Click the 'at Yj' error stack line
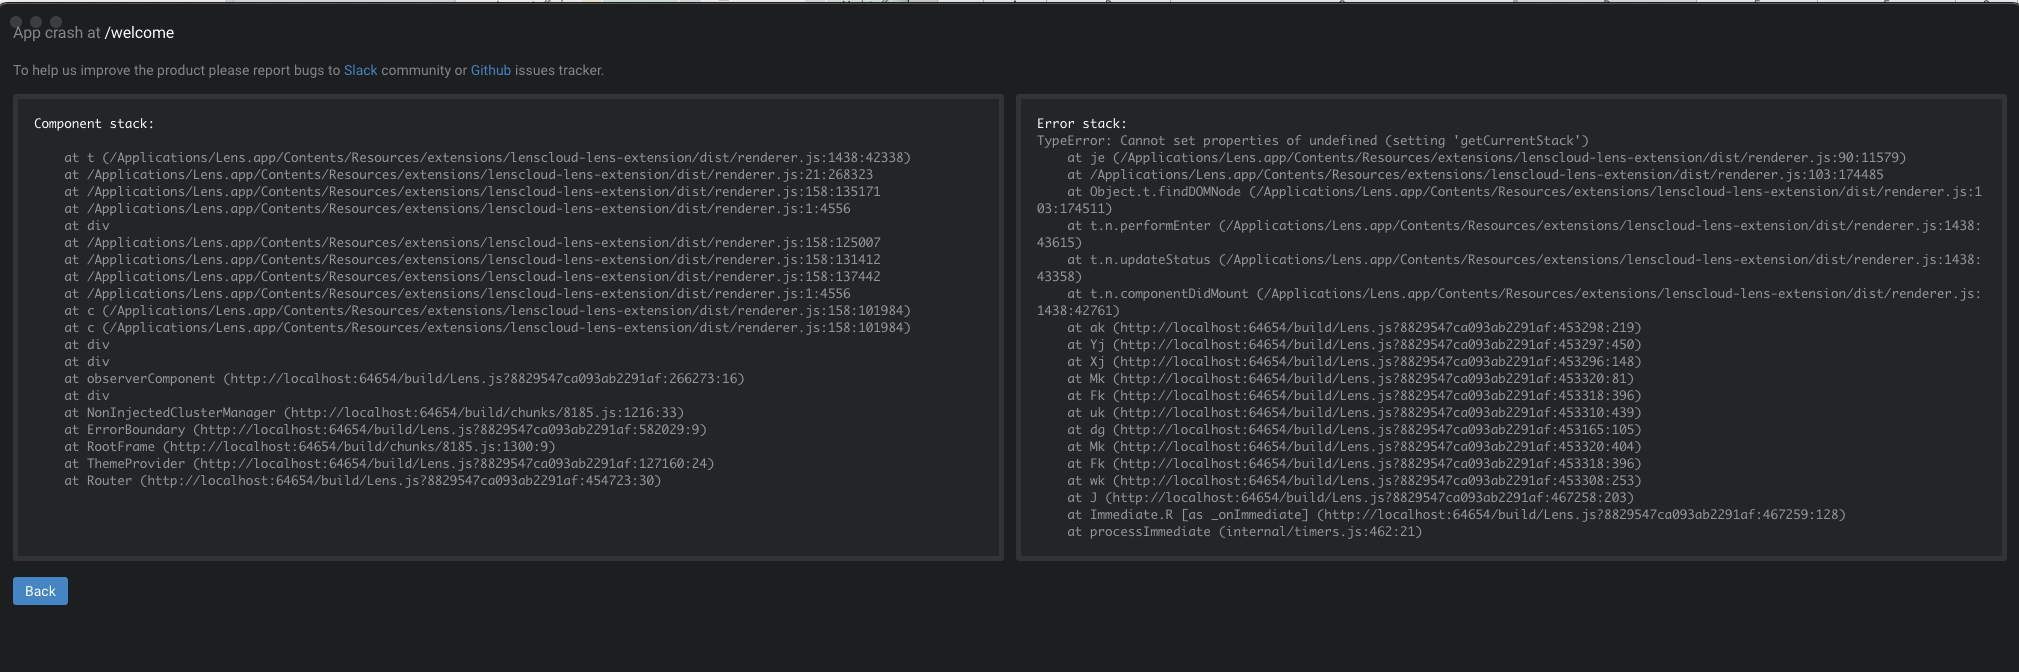This screenshot has height=672, width=2019. pos(1354,345)
